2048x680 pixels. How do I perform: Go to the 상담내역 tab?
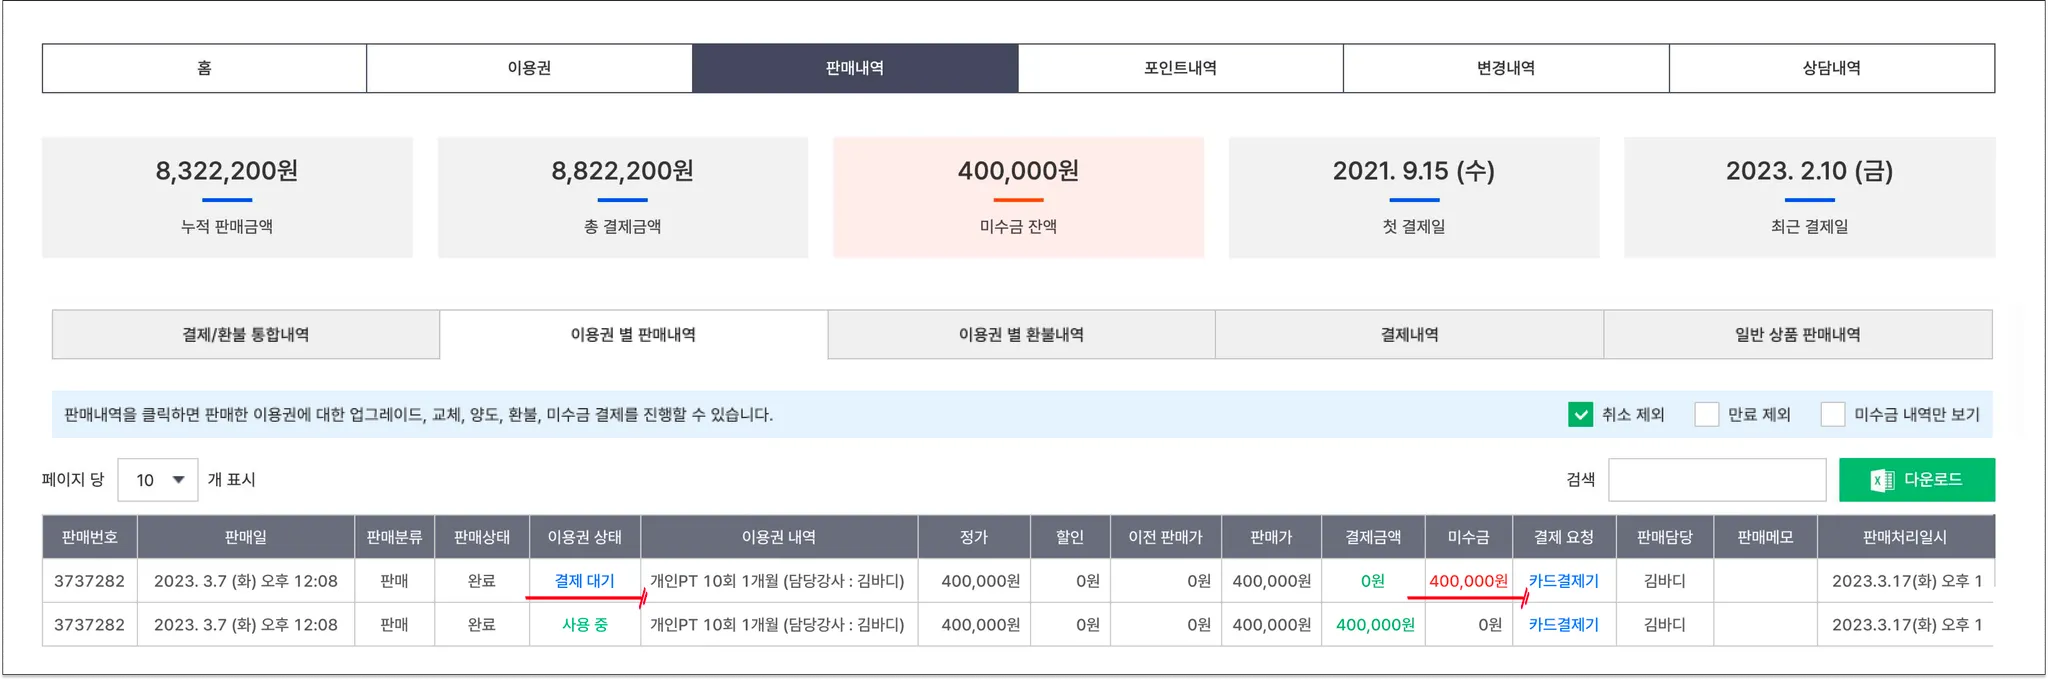1831,68
